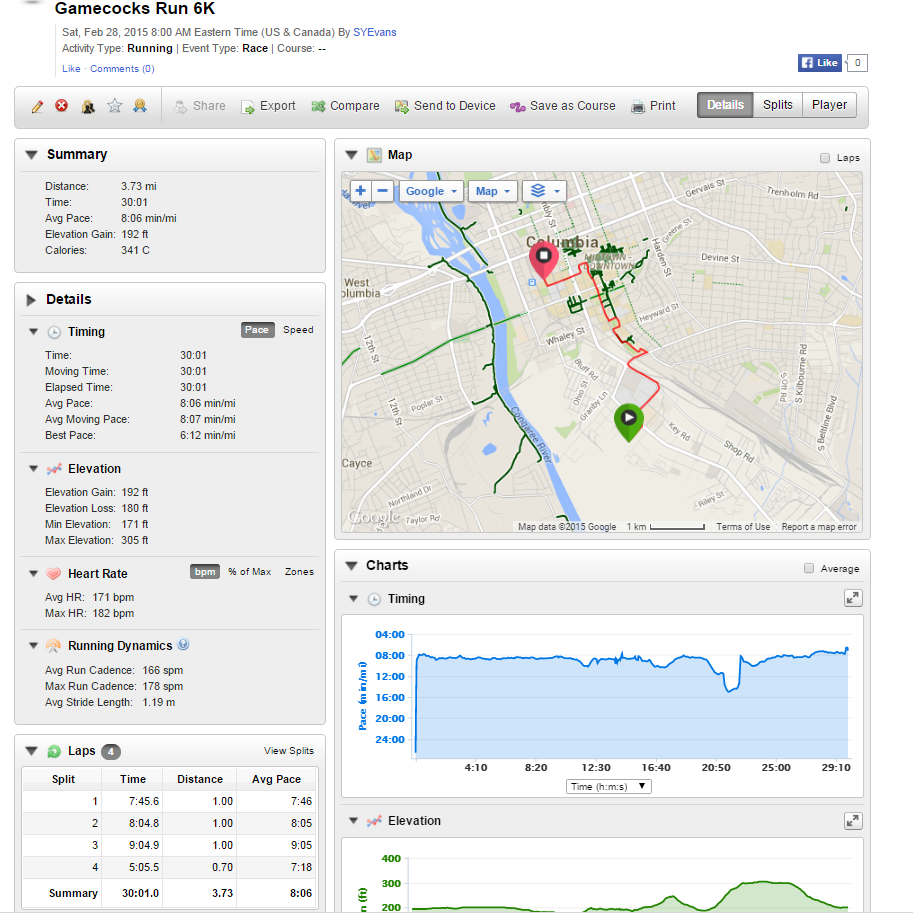Open the Time (h:m:s) axis dropdown
This screenshot has width=913, height=913.
[608, 787]
